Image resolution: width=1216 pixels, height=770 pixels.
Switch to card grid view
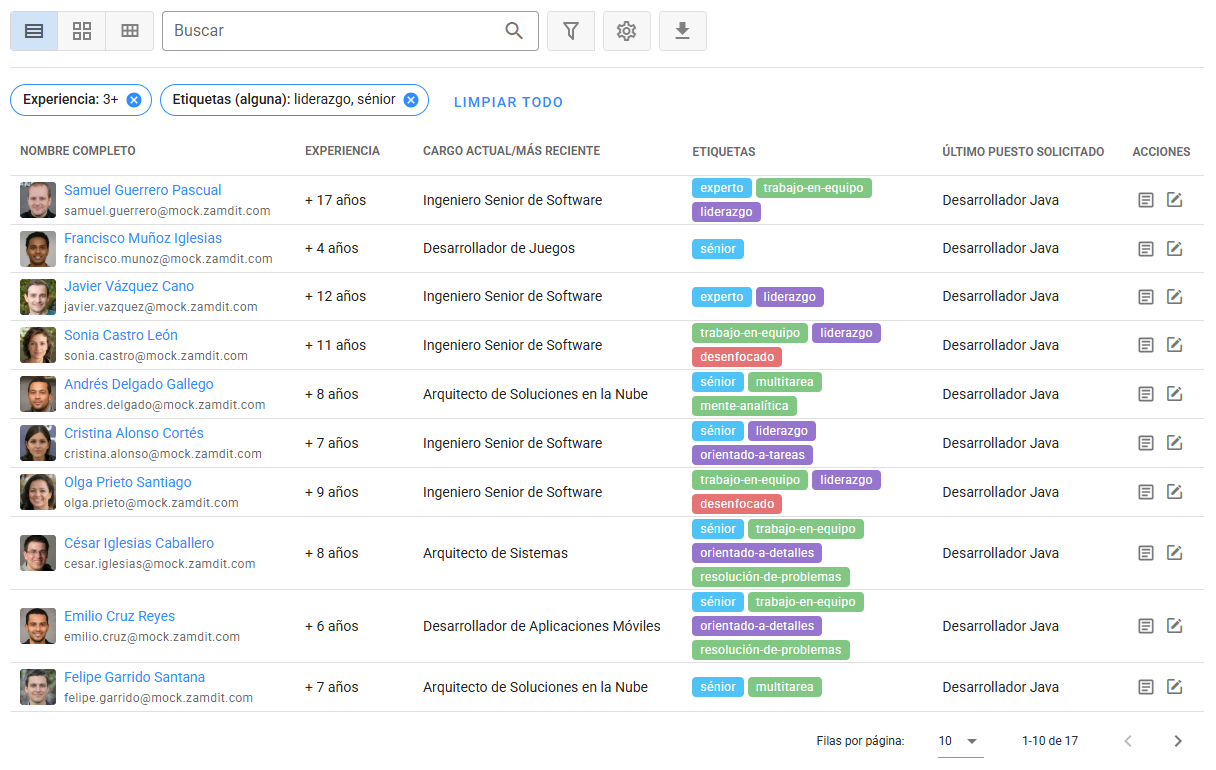pyautogui.click(x=81, y=31)
